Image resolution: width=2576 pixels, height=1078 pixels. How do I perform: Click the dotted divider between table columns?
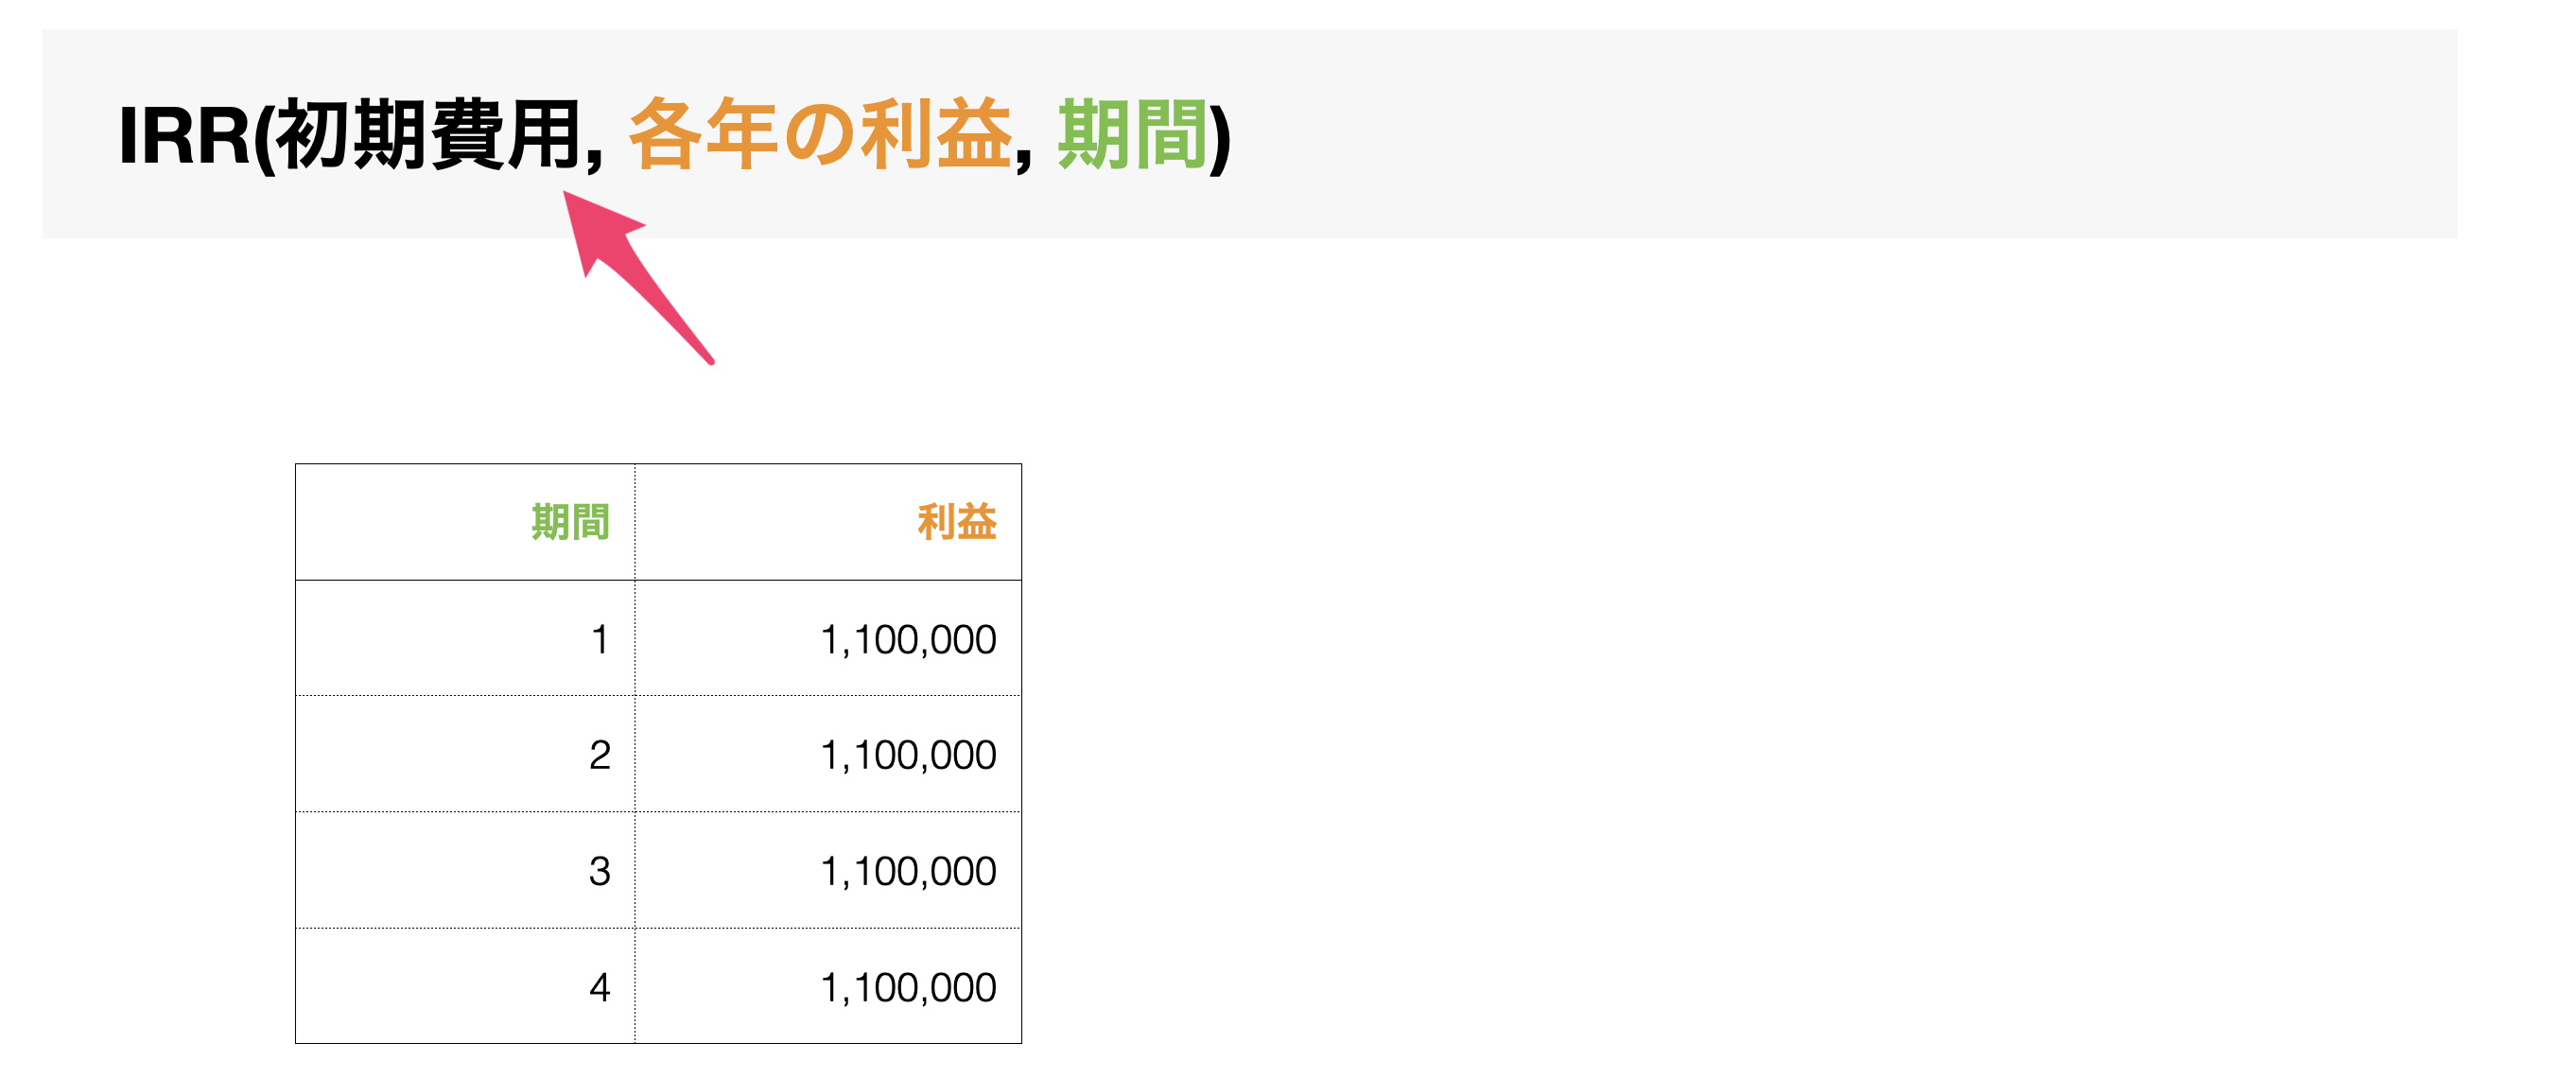click(x=635, y=754)
